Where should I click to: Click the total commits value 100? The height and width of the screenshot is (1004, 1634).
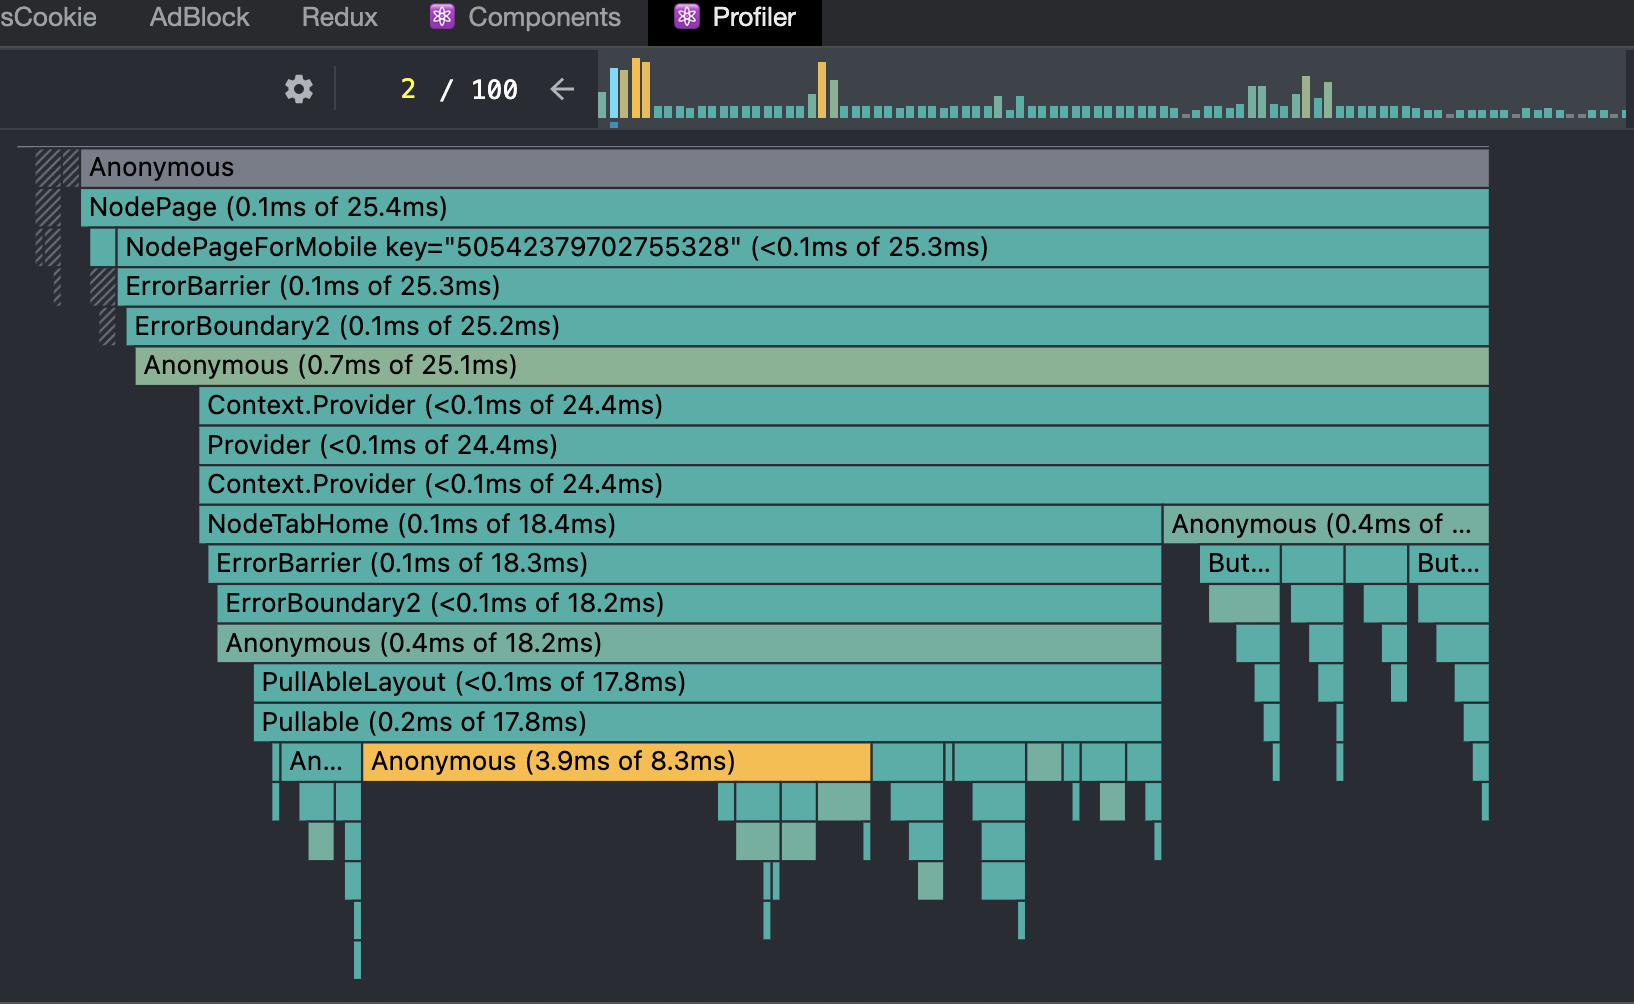tap(494, 89)
